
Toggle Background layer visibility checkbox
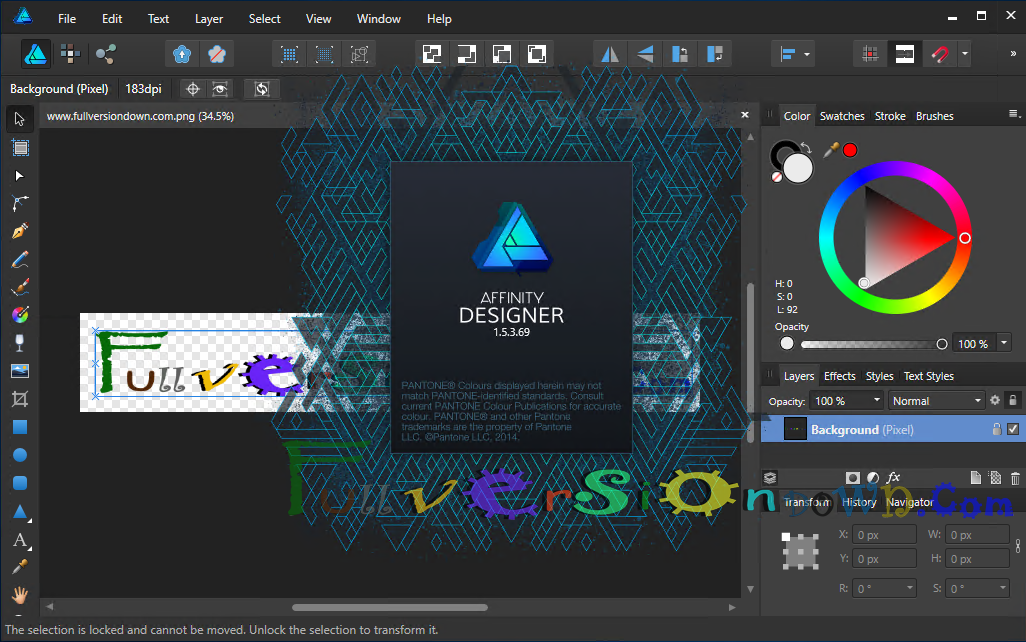(1013, 429)
